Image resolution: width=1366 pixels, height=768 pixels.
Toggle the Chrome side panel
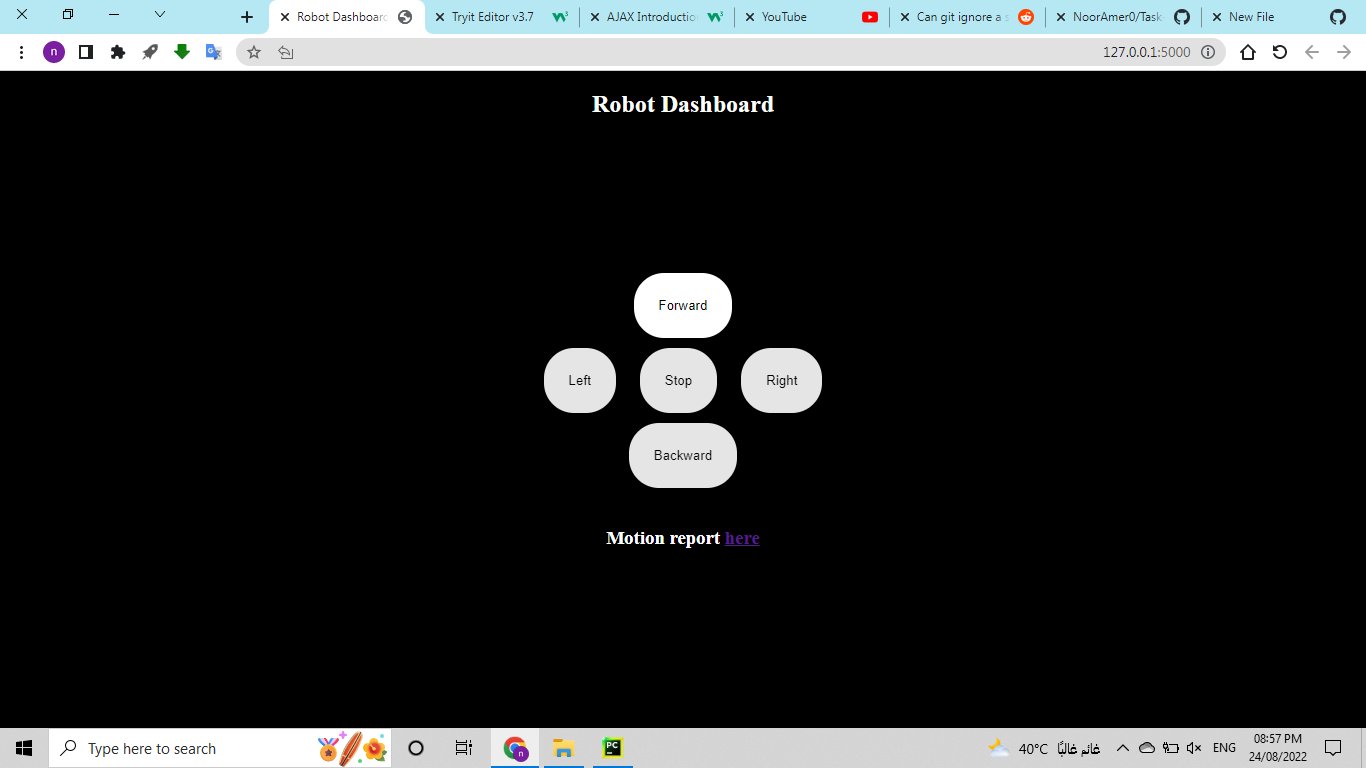point(86,51)
